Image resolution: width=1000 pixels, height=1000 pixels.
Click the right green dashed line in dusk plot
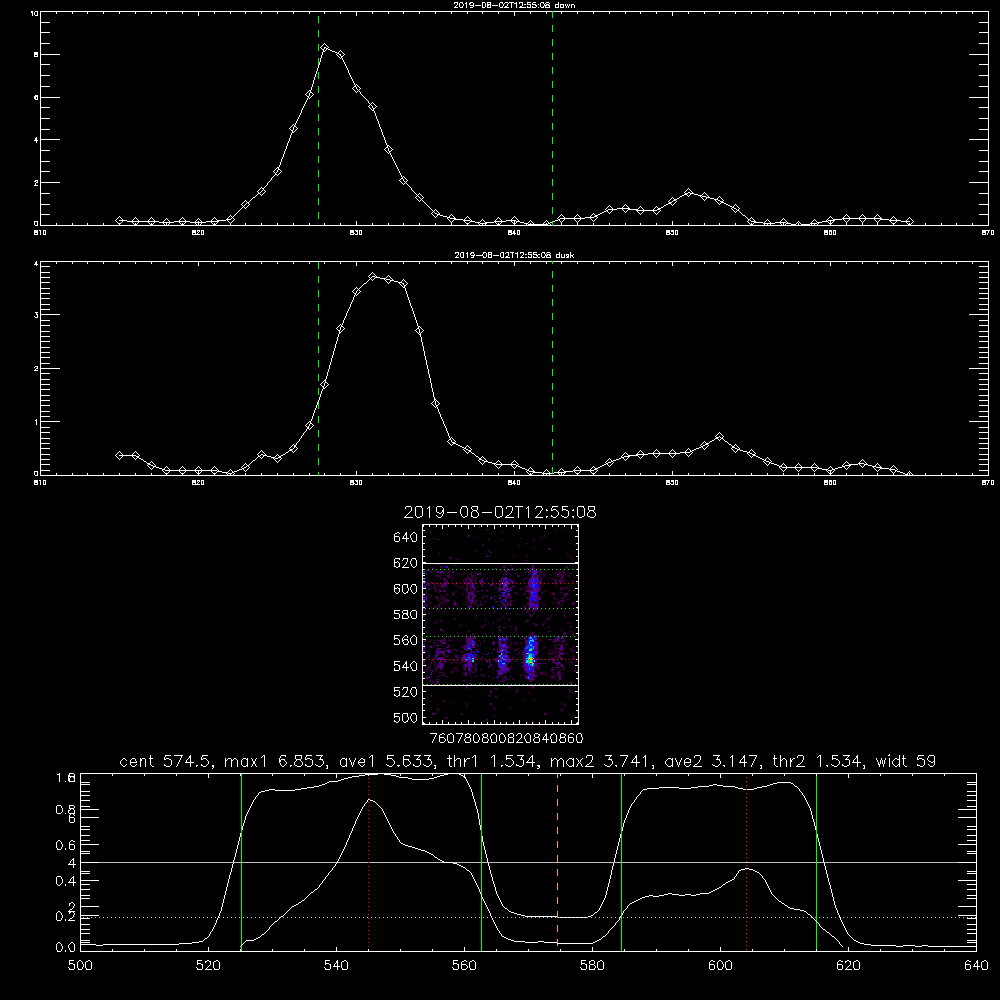[552, 368]
